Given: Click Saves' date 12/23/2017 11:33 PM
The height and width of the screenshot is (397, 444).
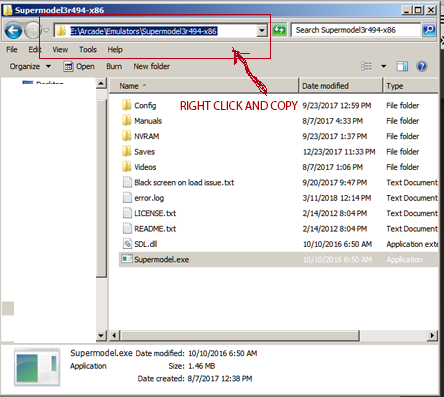Looking at the screenshot, I should point(339,152).
